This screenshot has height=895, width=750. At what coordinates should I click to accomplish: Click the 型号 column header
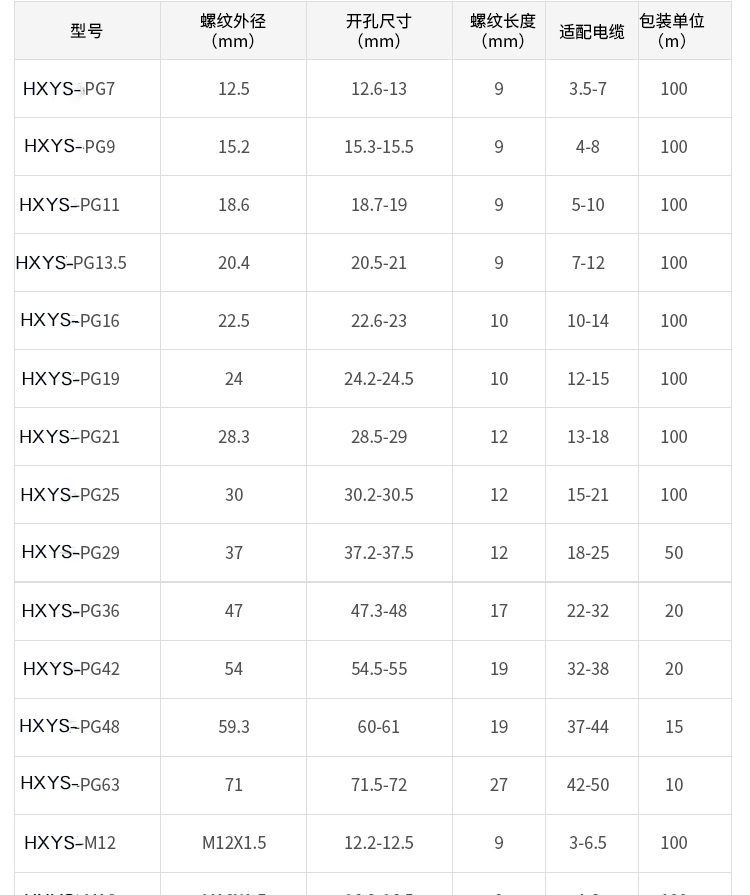point(87,31)
